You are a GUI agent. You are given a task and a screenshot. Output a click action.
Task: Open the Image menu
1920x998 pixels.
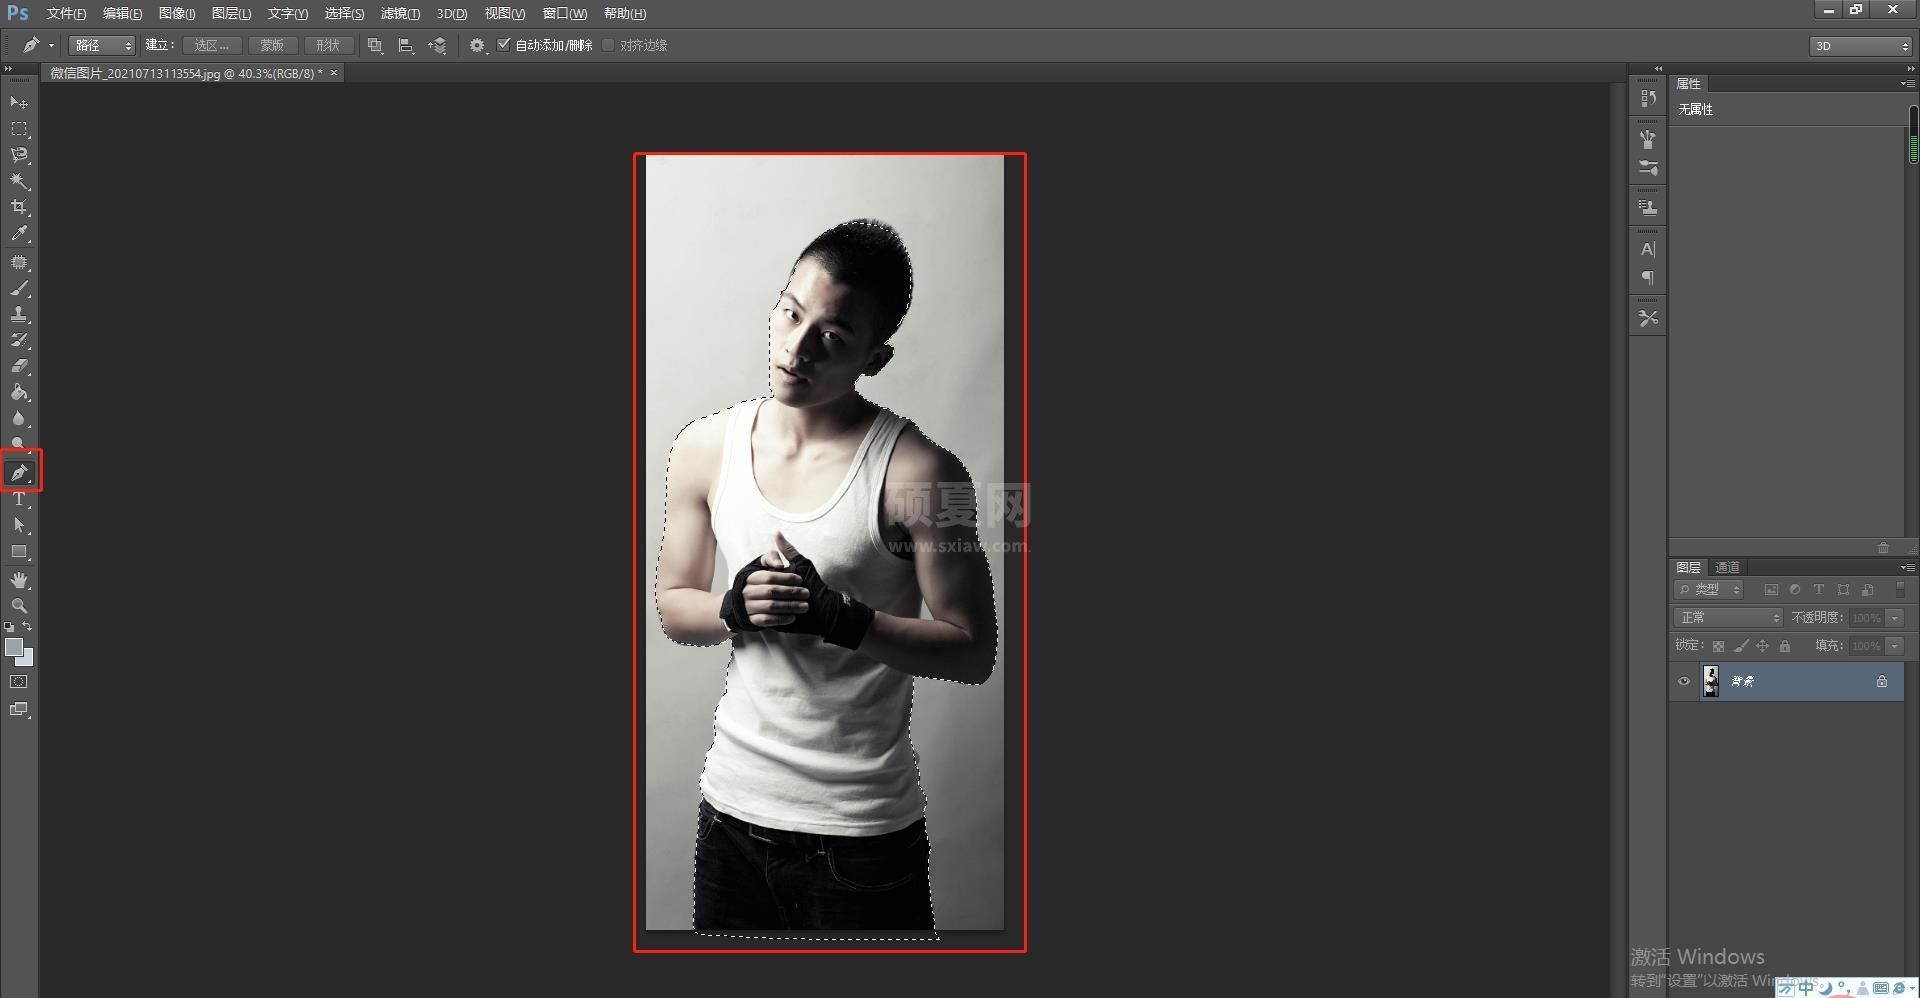click(177, 13)
